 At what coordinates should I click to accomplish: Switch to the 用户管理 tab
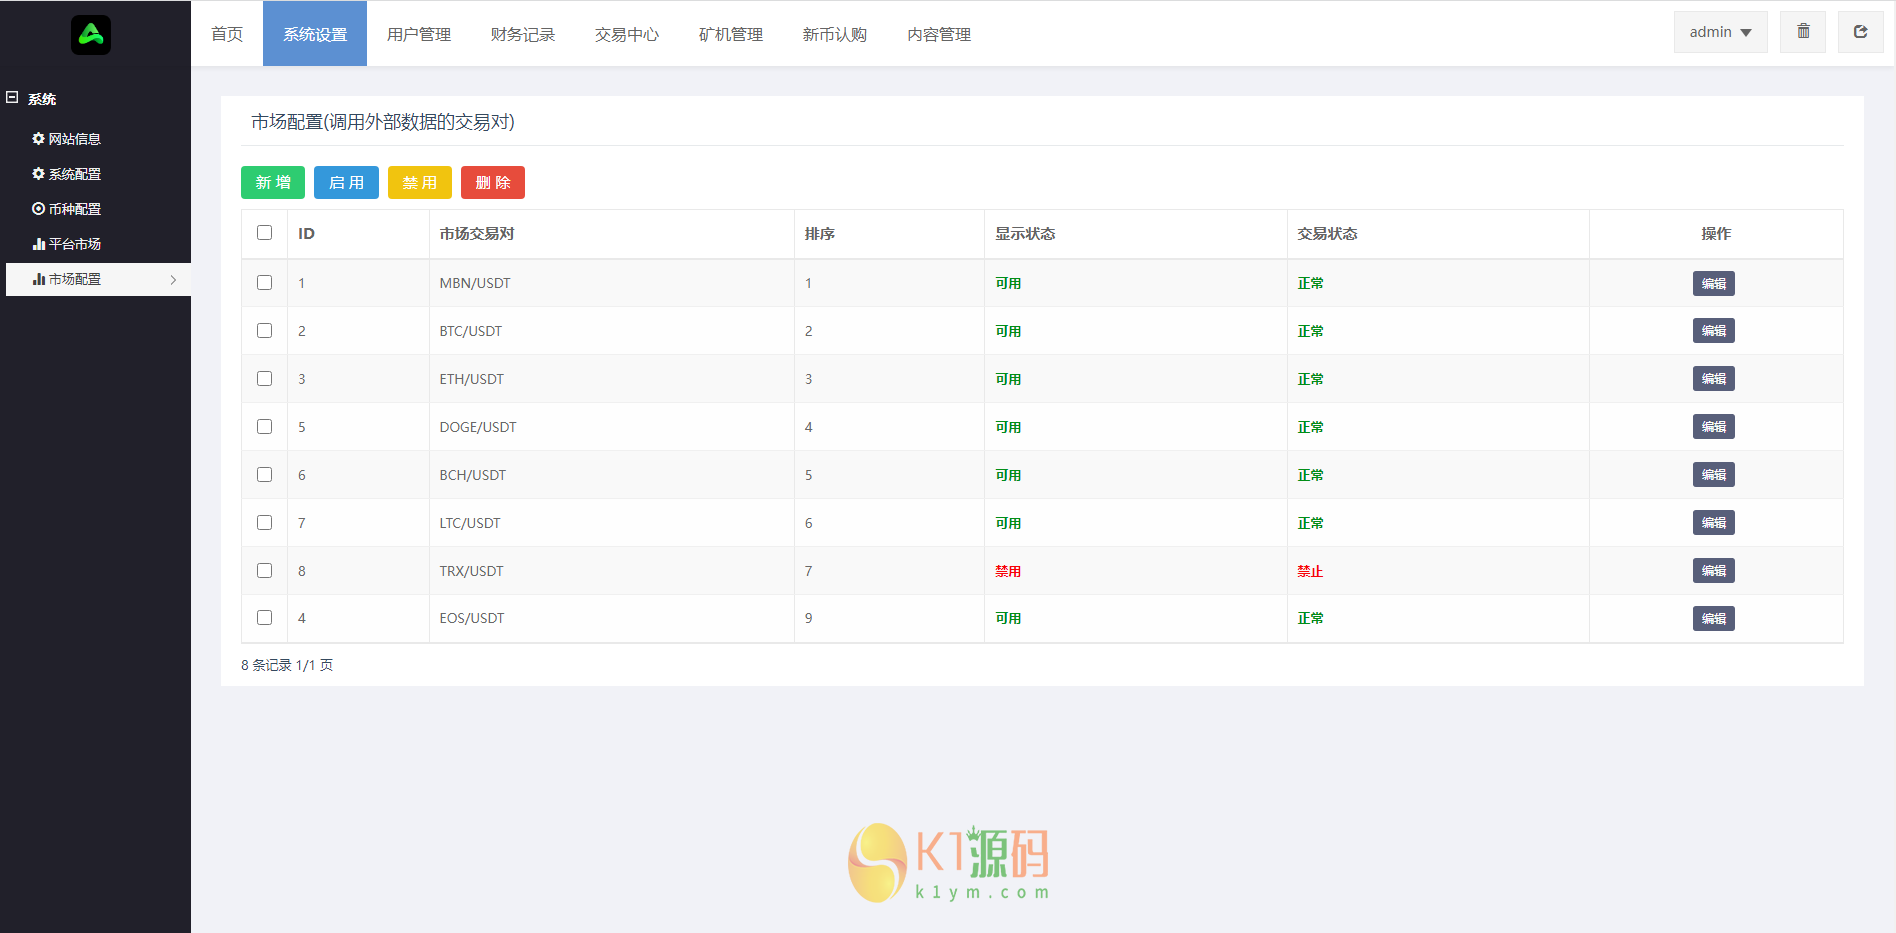(418, 34)
